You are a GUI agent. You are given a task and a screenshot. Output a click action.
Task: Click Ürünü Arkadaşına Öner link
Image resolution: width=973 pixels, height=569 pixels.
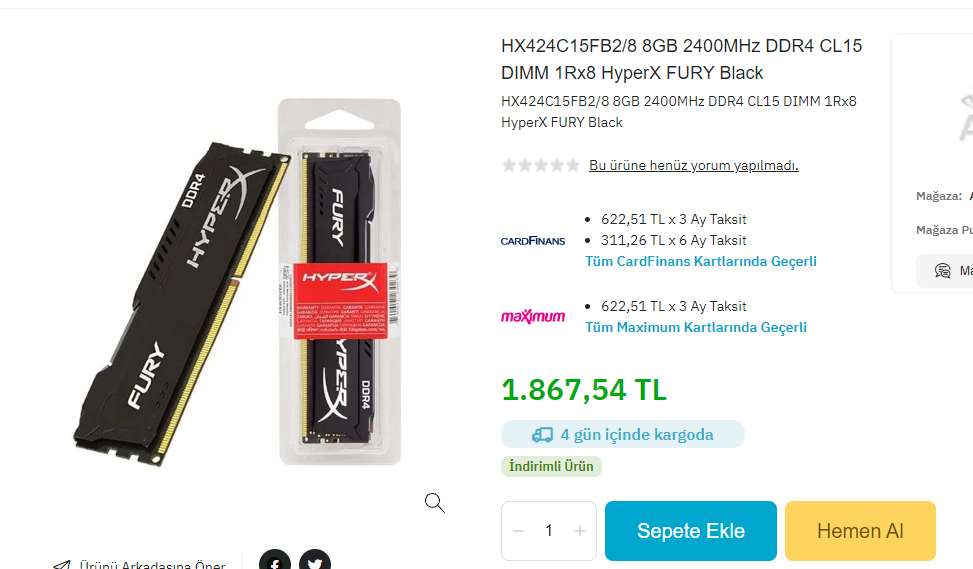pyautogui.click(x=152, y=564)
